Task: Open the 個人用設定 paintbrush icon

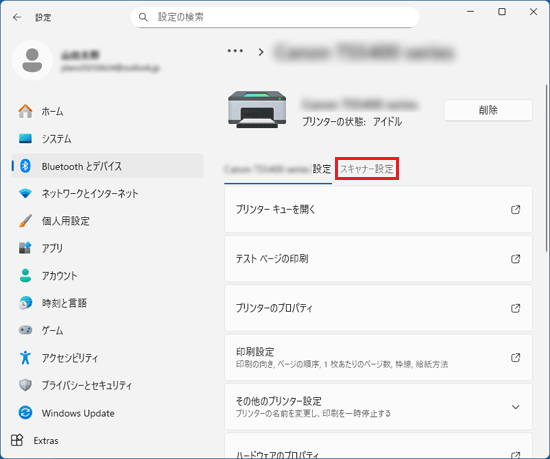Action: (x=25, y=221)
